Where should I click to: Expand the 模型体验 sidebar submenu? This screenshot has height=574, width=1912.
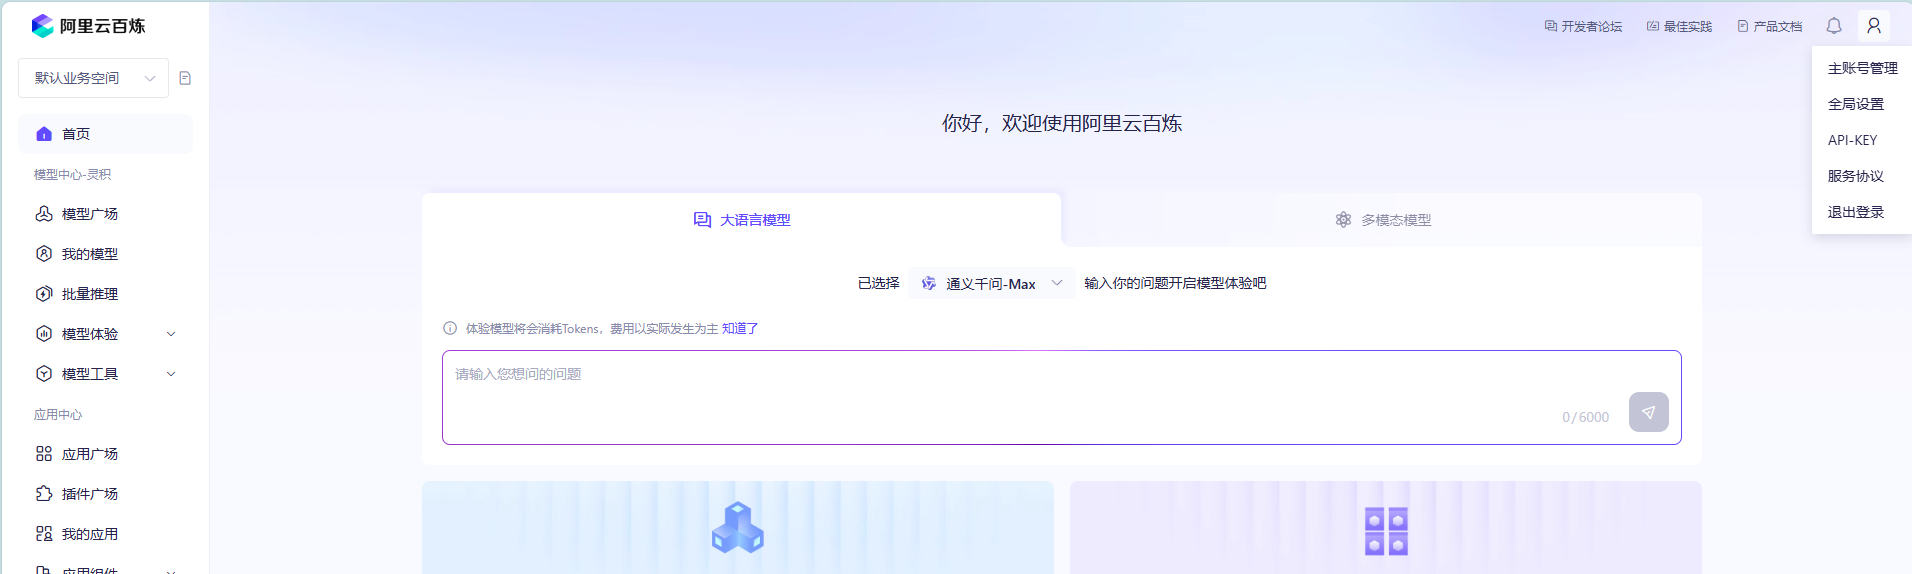(105, 334)
